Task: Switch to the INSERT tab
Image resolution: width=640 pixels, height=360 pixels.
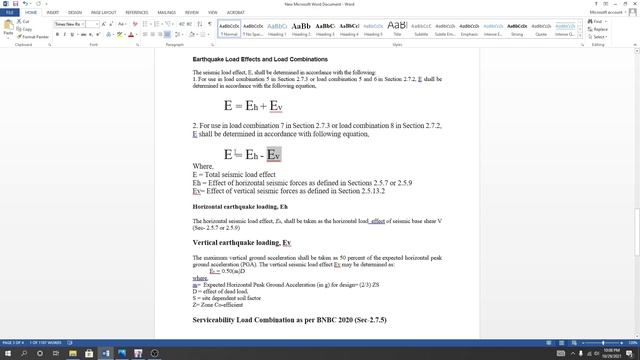Action: pos(53,13)
